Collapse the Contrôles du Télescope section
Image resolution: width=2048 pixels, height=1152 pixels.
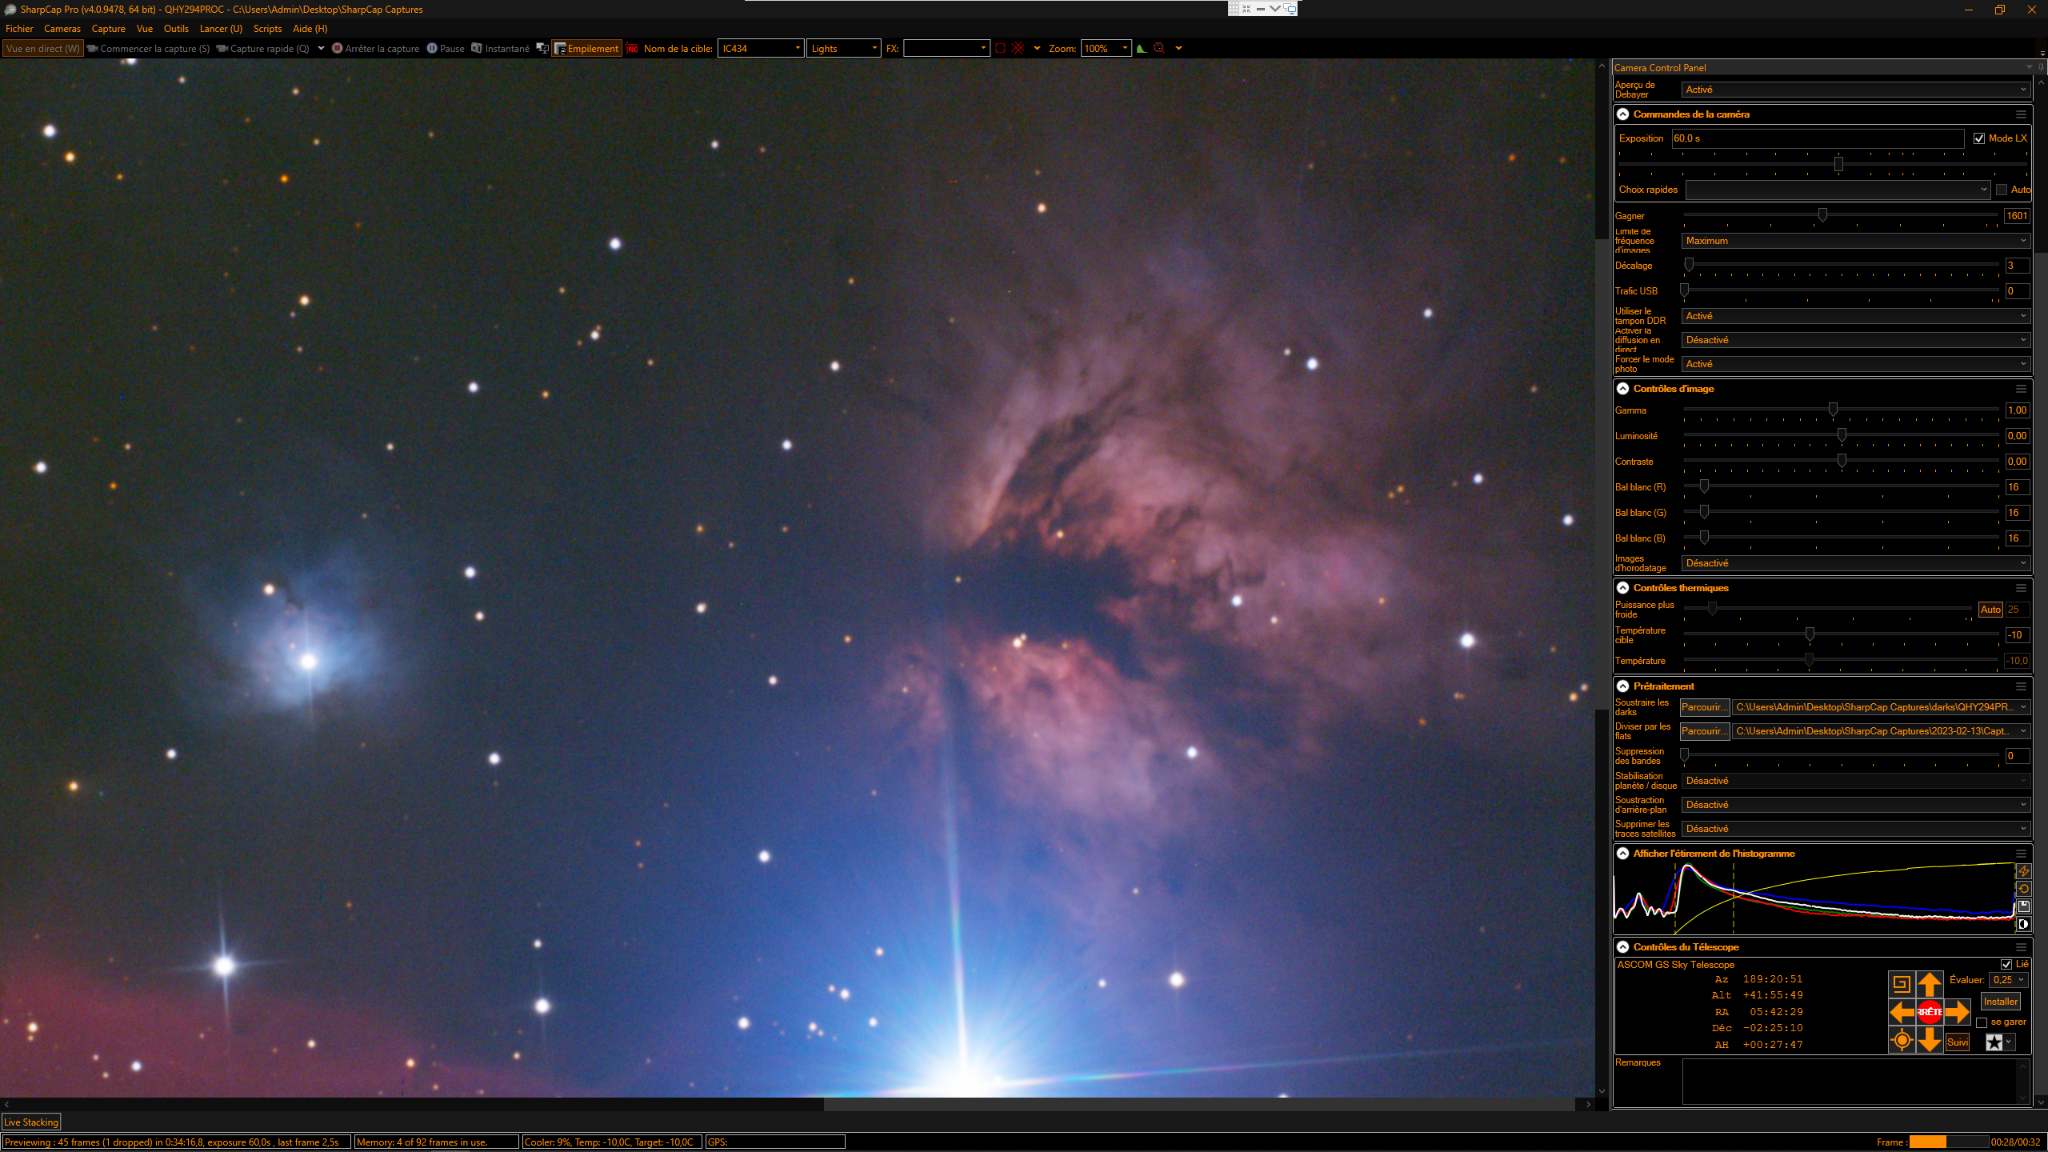[x=1623, y=947]
